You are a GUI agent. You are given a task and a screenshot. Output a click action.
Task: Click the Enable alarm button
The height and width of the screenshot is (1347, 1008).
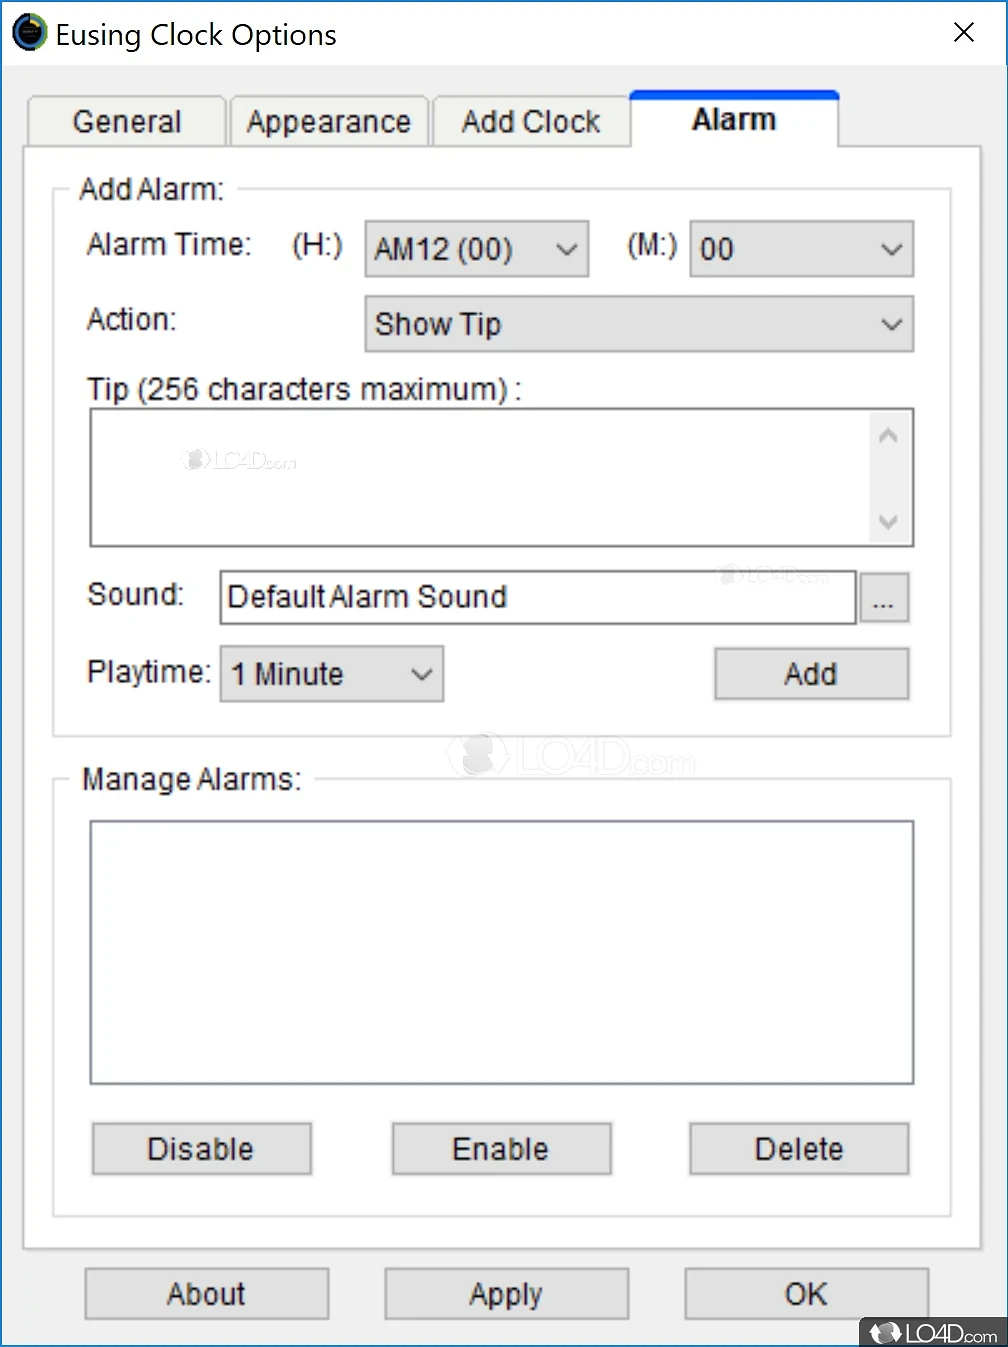(501, 1149)
